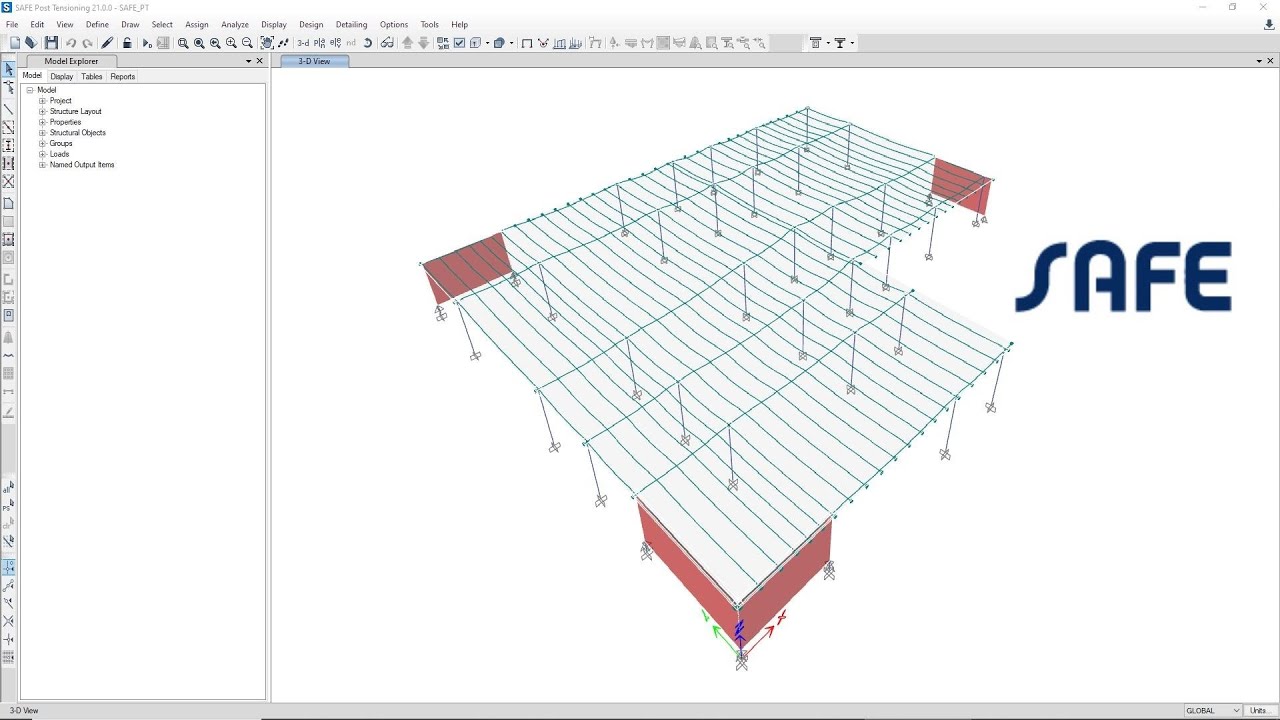Click the New Model icon
The width and height of the screenshot is (1280, 720).
pyautogui.click(x=15, y=43)
